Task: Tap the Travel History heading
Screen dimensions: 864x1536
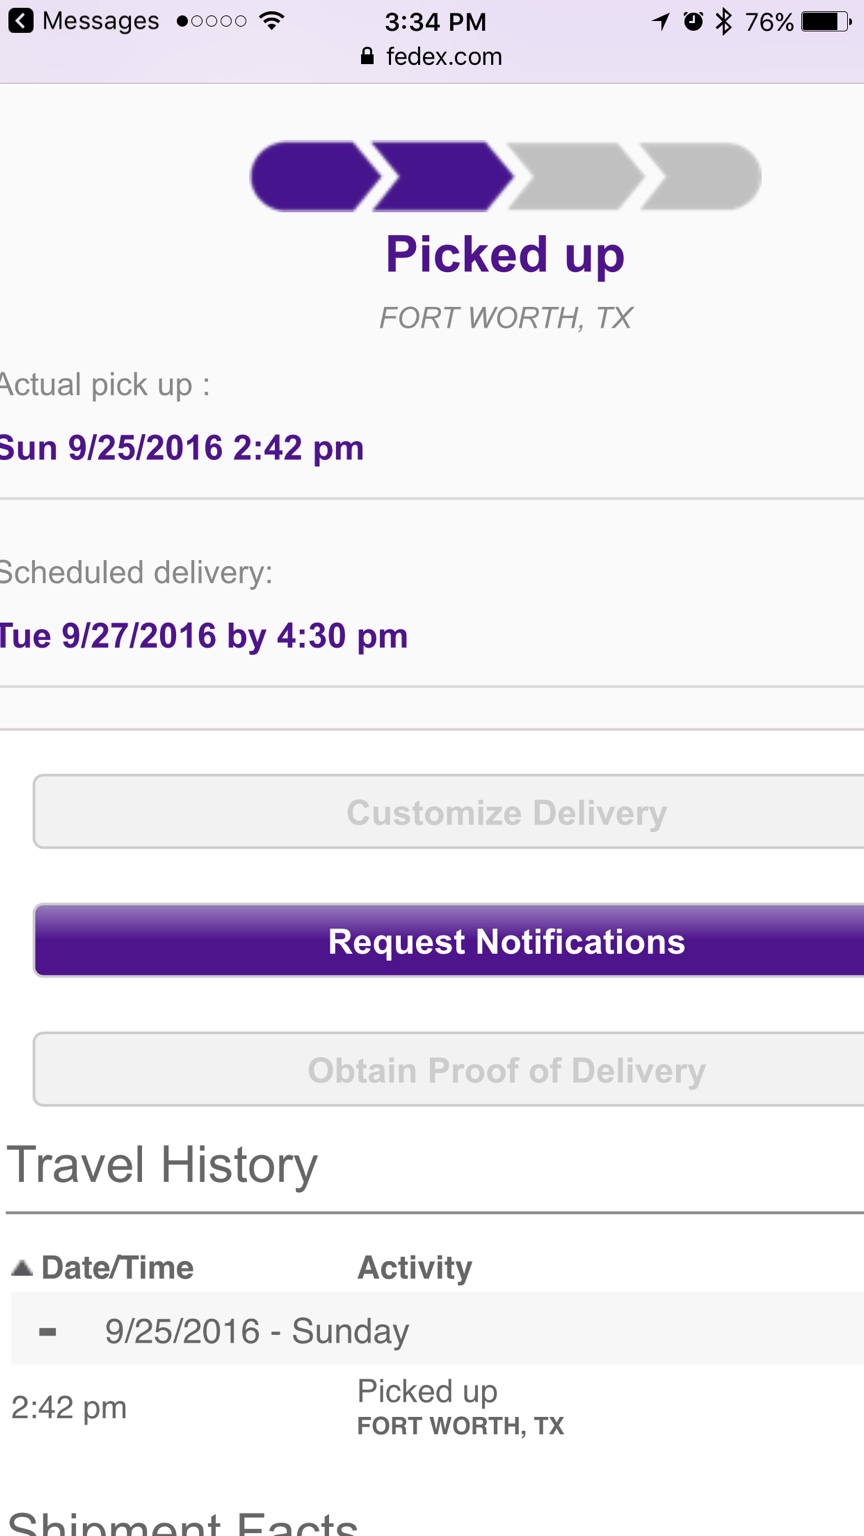Action: click(162, 1166)
